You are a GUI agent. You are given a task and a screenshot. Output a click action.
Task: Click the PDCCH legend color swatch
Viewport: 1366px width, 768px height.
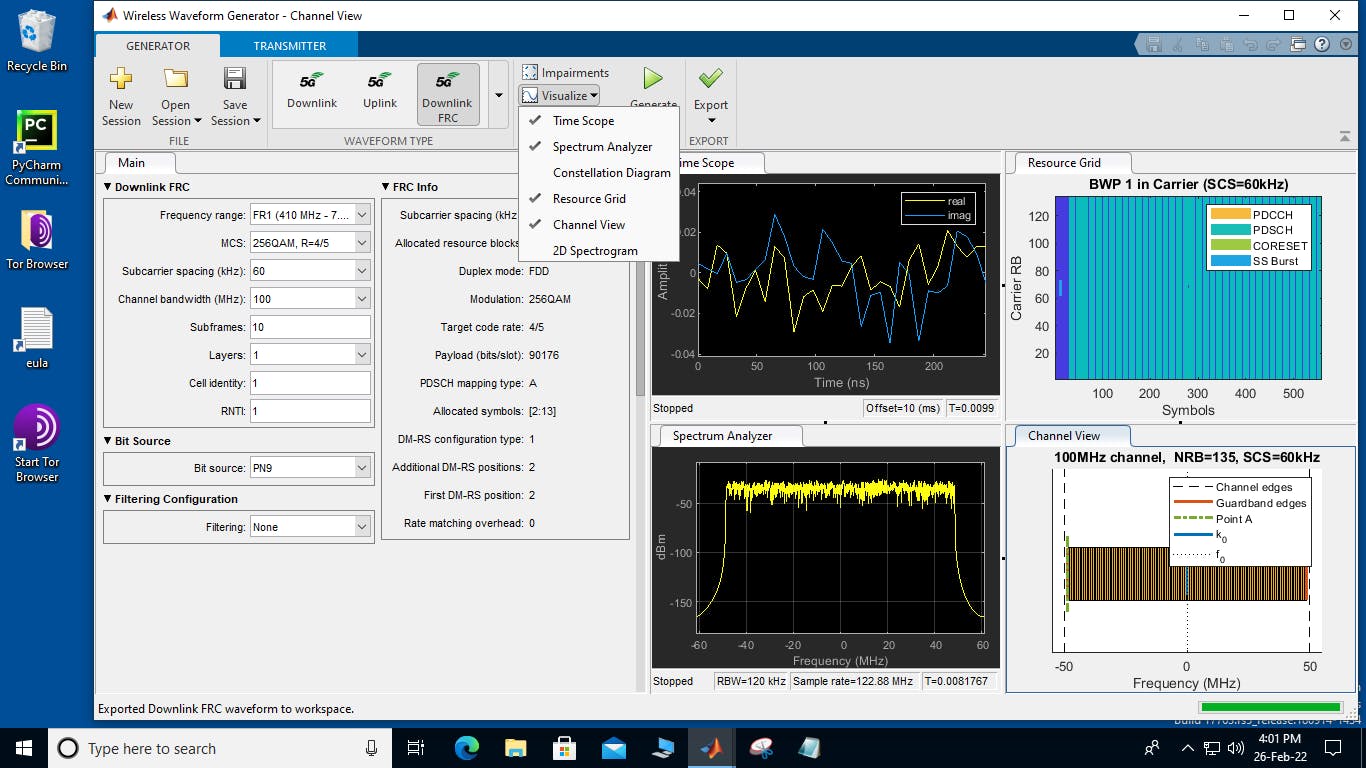coord(1229,214)
